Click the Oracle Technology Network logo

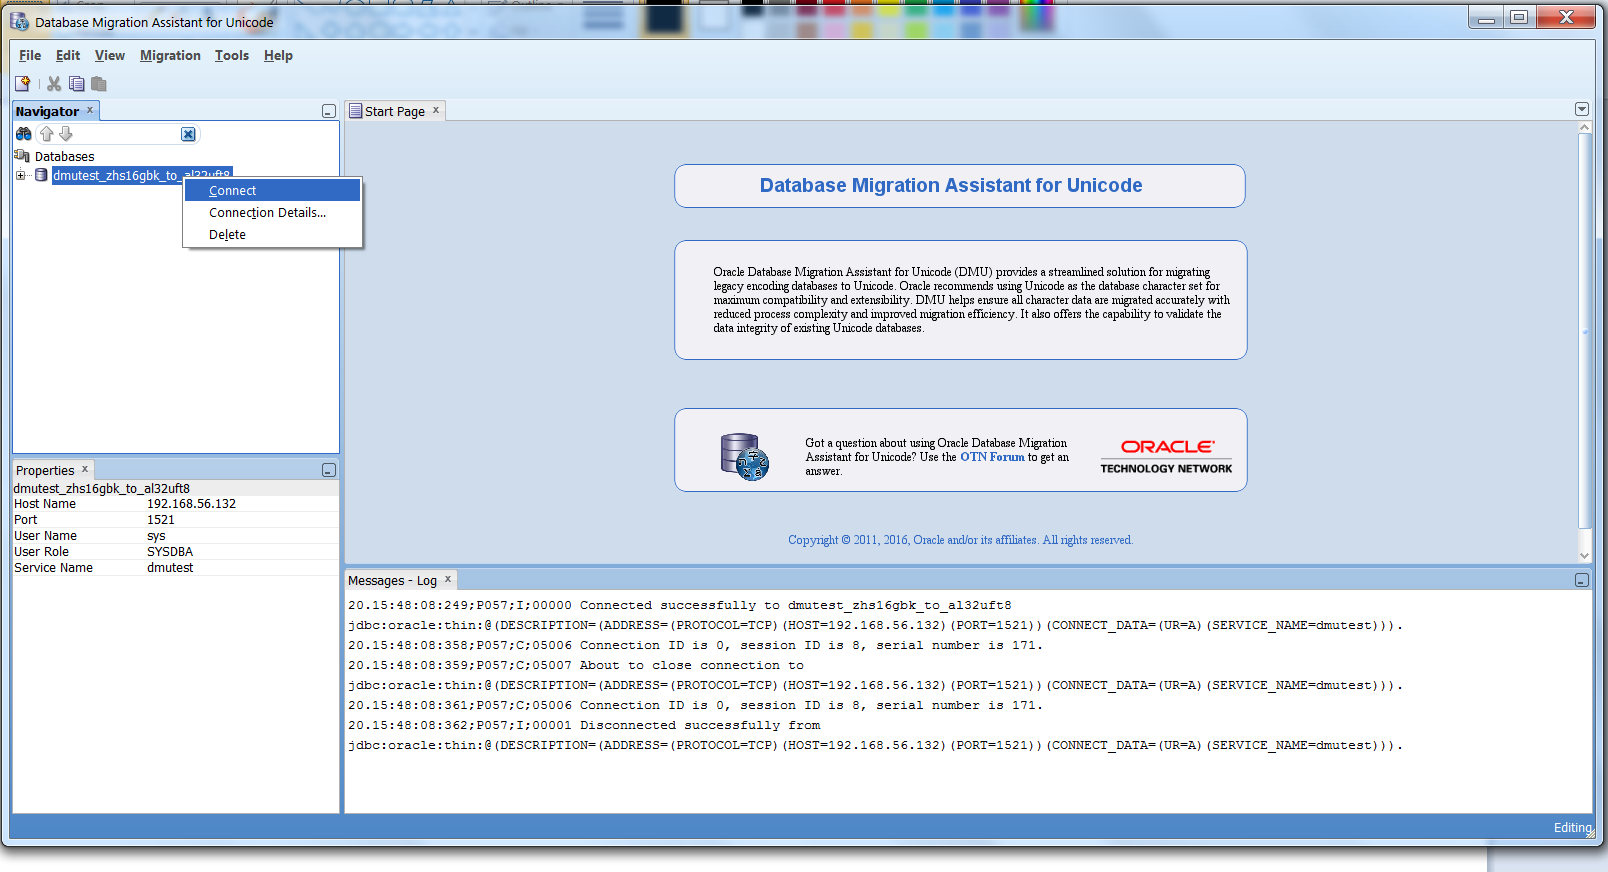1166,456
